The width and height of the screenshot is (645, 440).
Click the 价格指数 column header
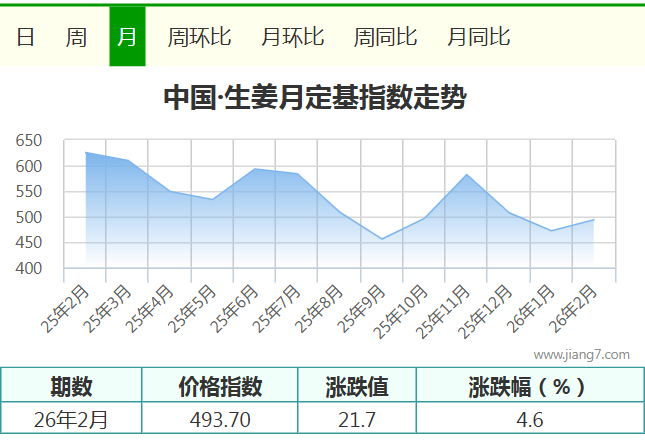click(x=220, y=386)
